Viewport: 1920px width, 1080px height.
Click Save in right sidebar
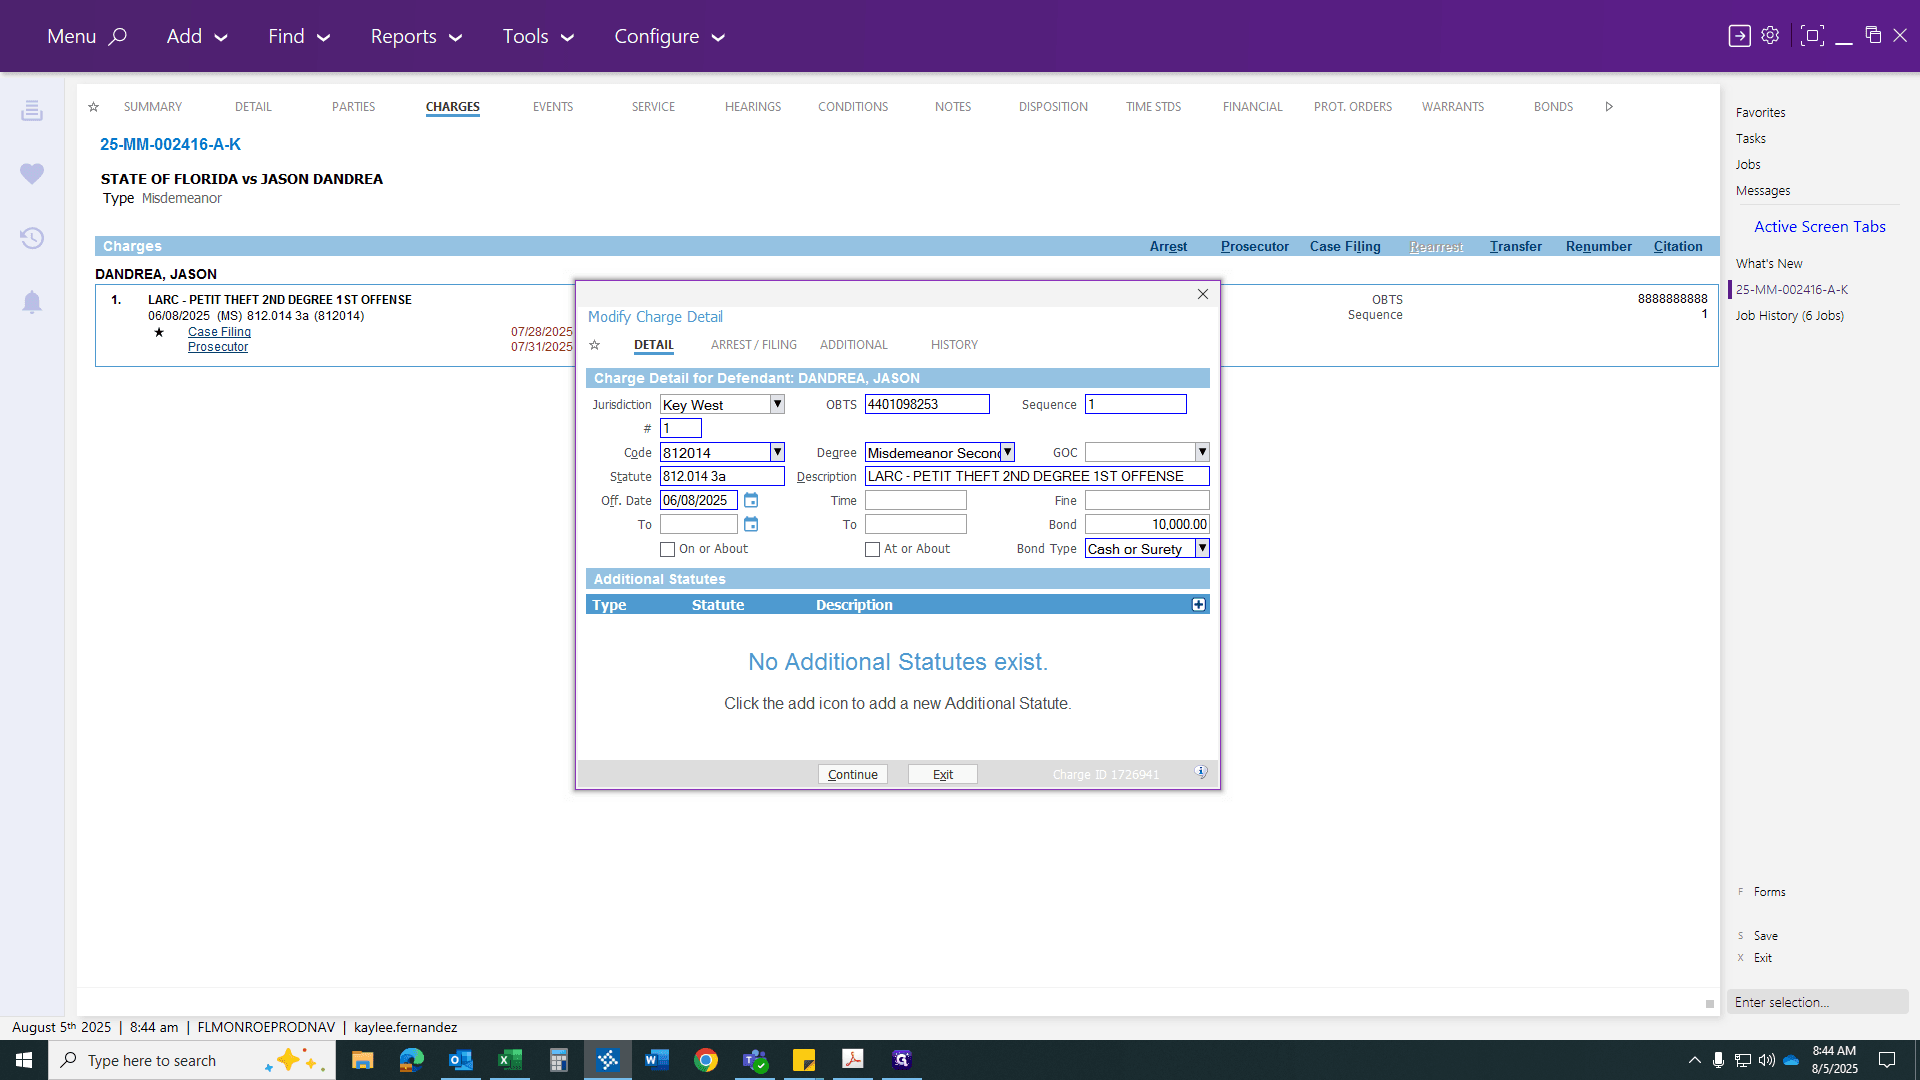1765,936
